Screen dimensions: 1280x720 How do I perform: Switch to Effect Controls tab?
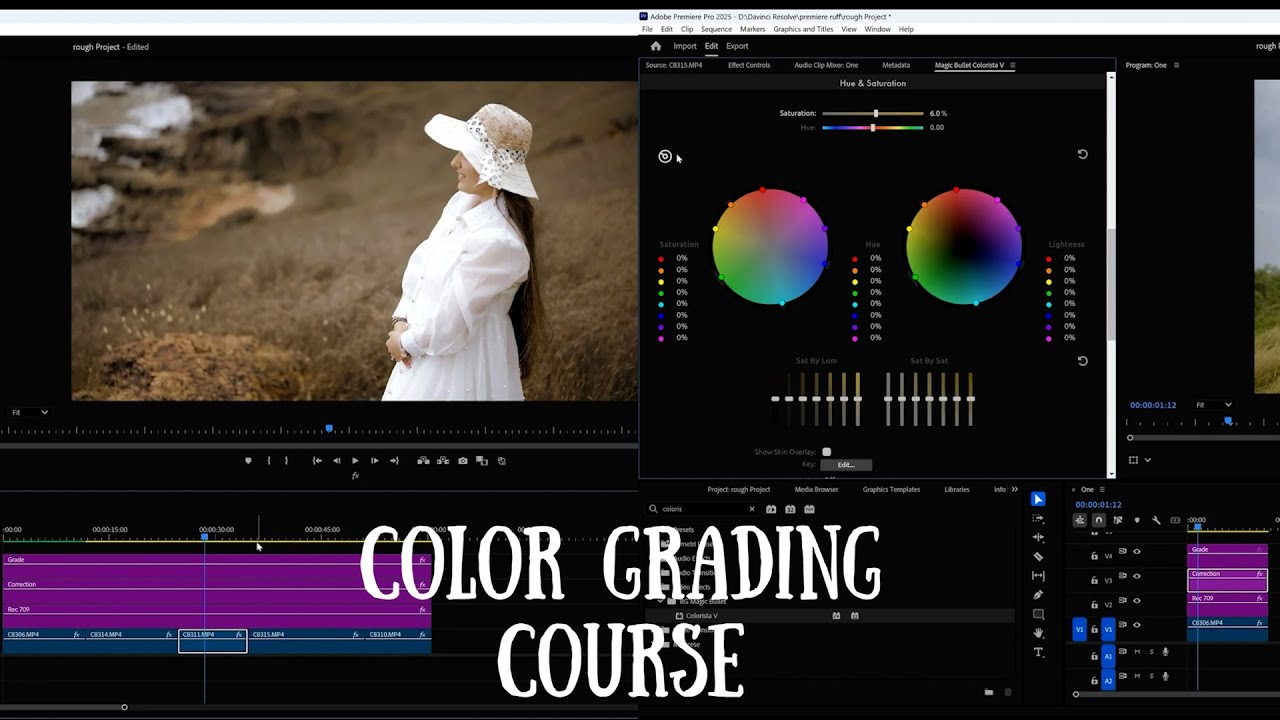click(749, 65)
